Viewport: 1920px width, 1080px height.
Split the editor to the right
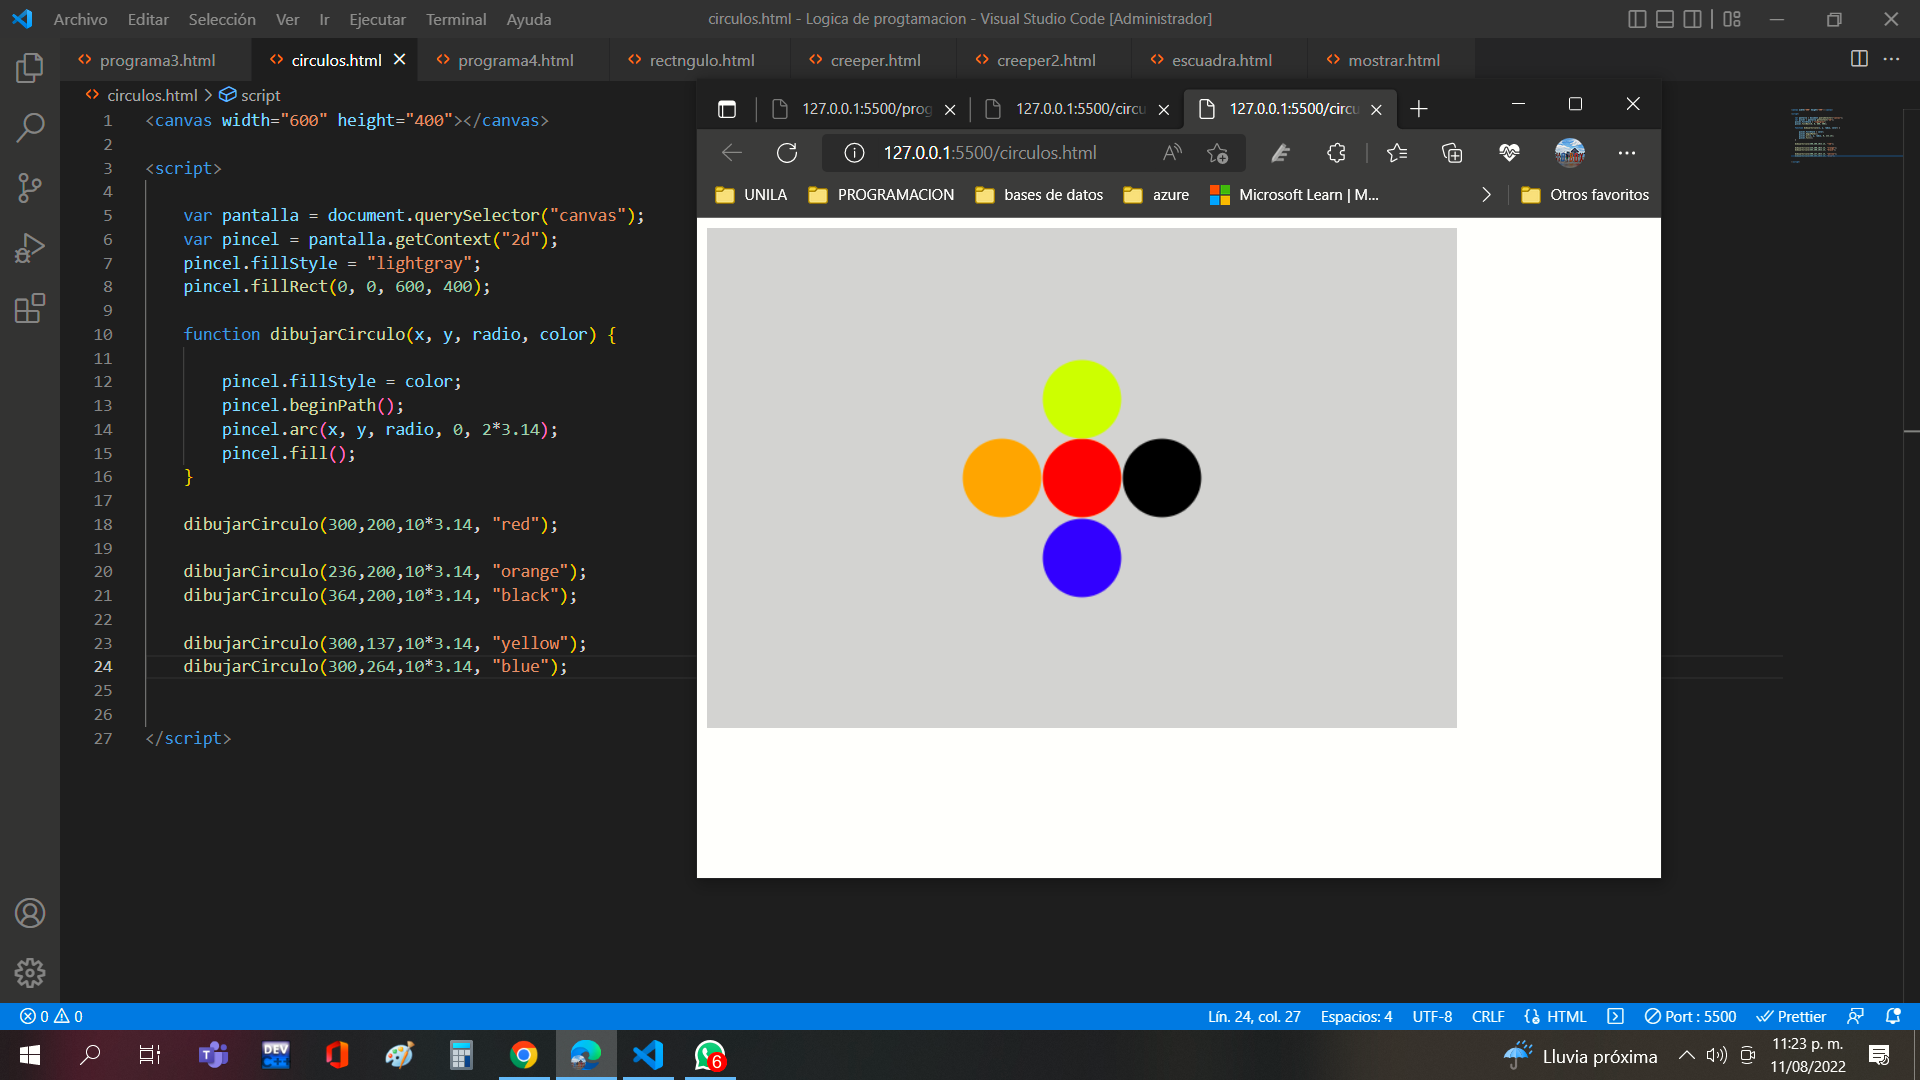tap(1859, 59)
